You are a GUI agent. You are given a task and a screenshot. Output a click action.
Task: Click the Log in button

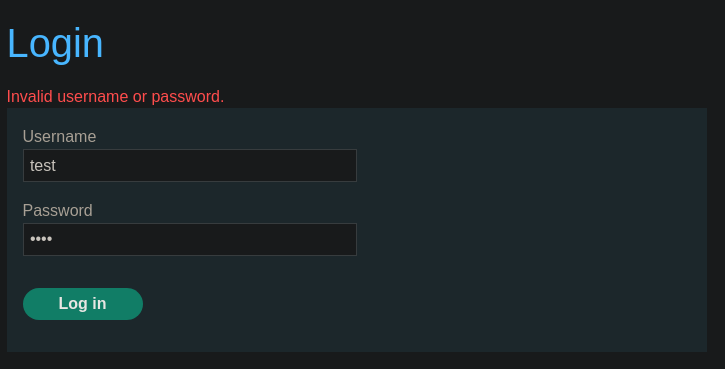click(x=83, y=304)
